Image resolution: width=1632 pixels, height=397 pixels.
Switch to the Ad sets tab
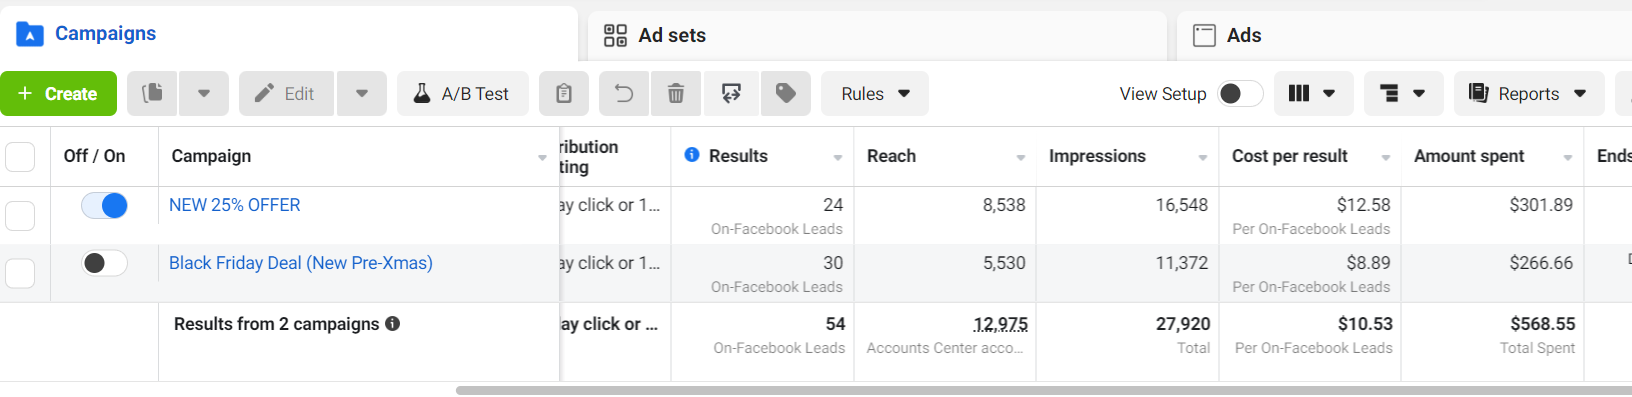click(x=876, y=36)
